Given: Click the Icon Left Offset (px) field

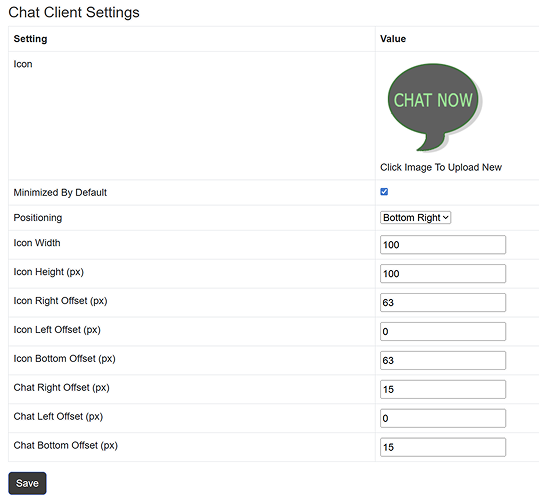Looking at the screenshot, I should pyautogui.click(x=443, y=331).
